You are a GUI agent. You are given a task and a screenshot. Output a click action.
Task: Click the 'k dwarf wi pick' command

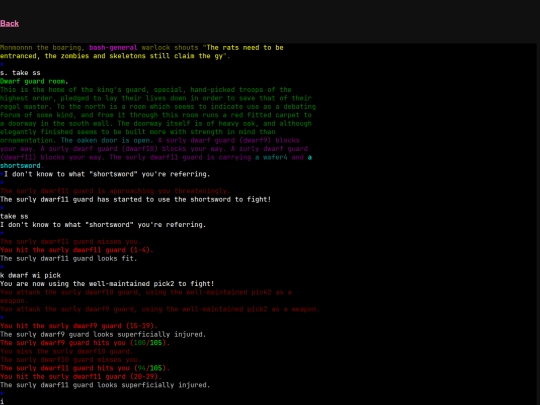(30, 276)
